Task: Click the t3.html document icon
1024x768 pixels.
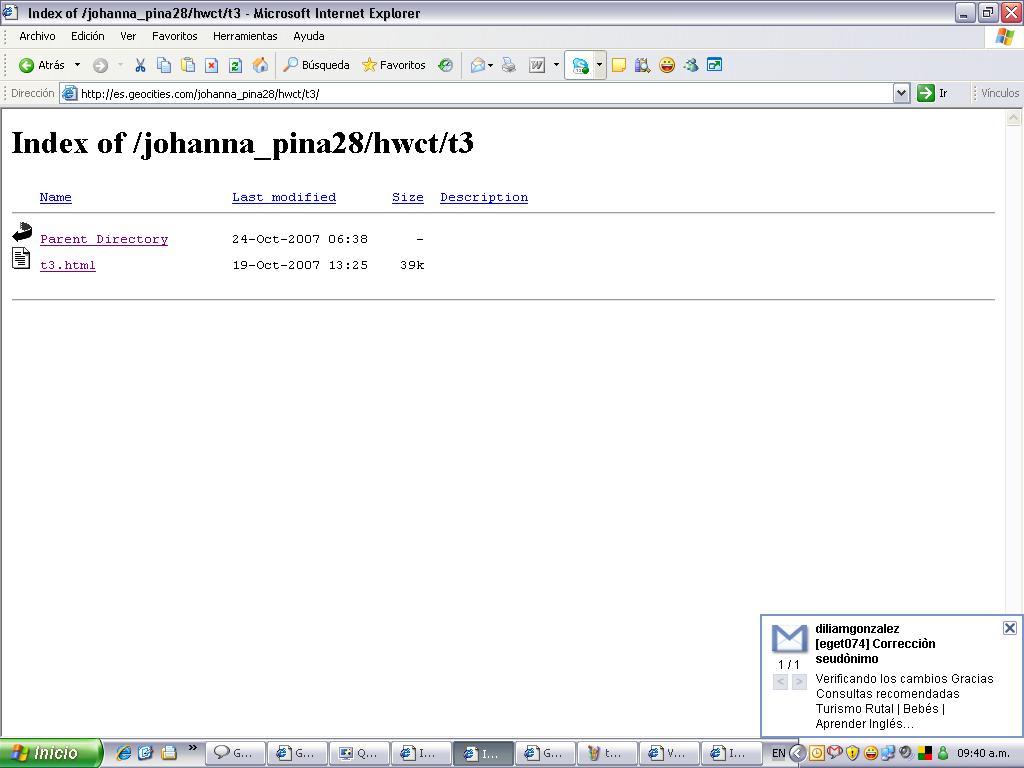Action: [x=21, y=259]
